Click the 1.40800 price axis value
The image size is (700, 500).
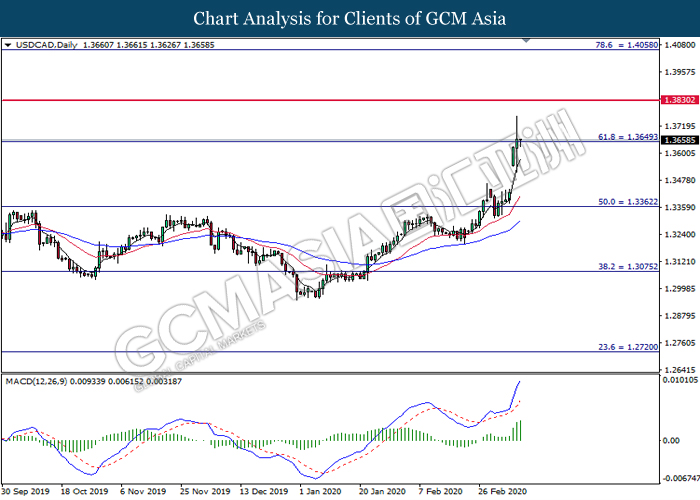[678, 45]
